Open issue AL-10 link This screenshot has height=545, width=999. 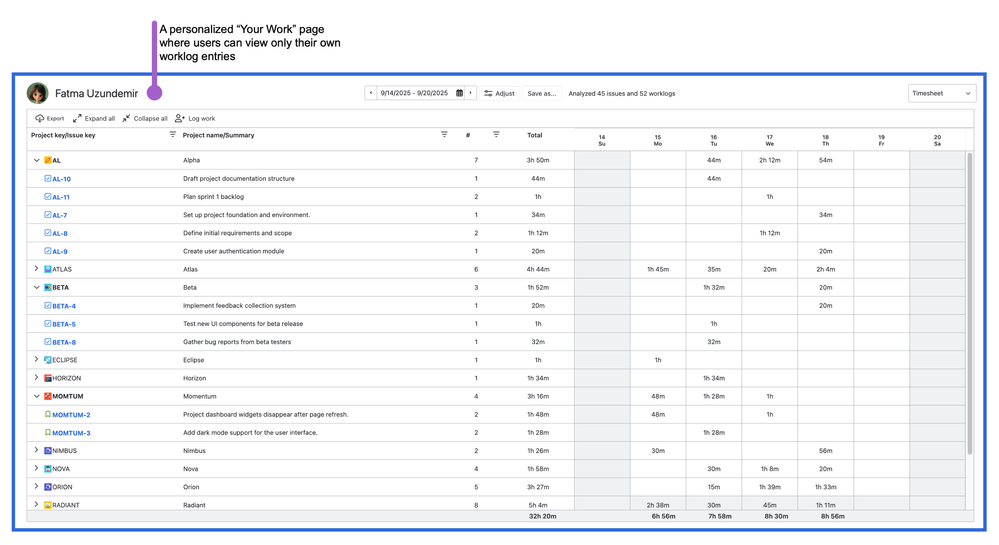pos(61,179)
